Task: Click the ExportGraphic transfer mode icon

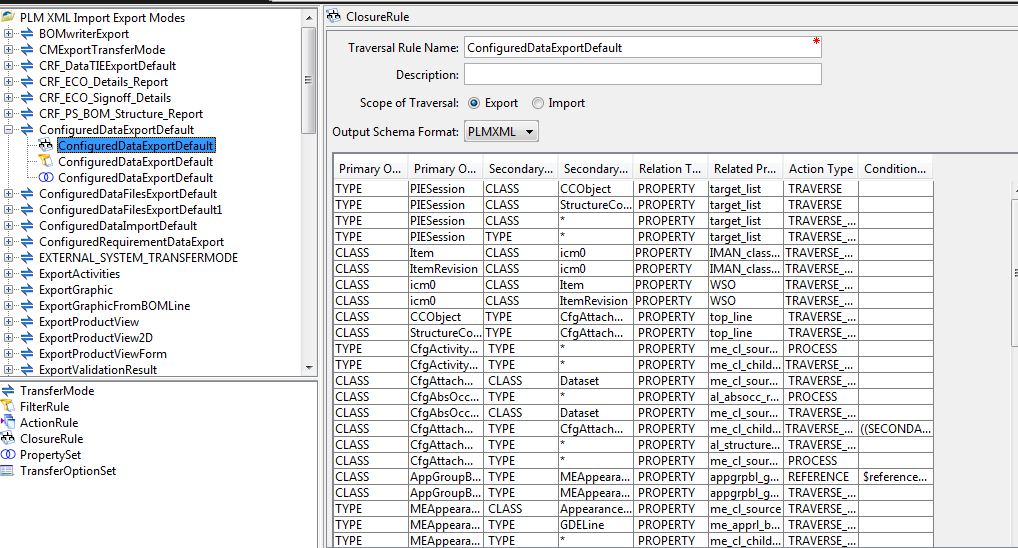Action: click(x=27, y=290)
